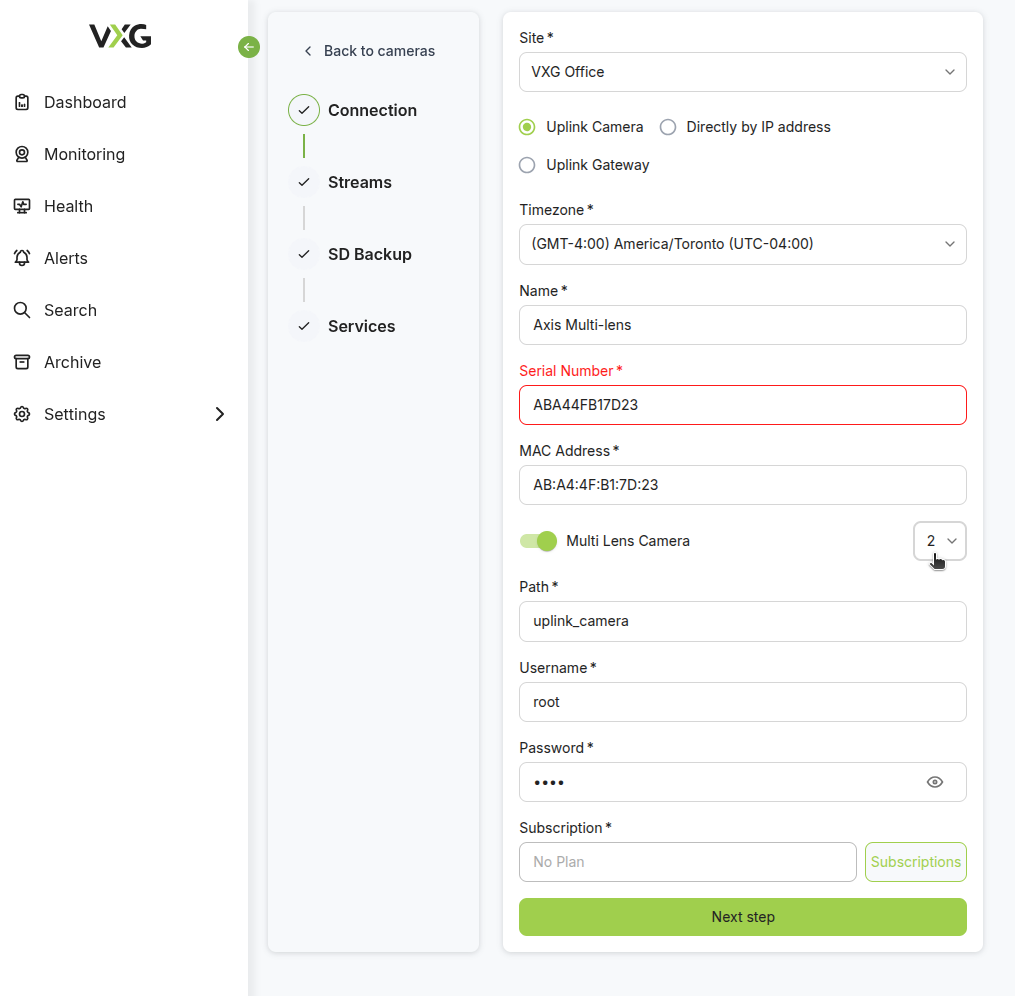Click into the Serial Number field
Viewport: 1015px width, 996px height.
tap(742, 405)
